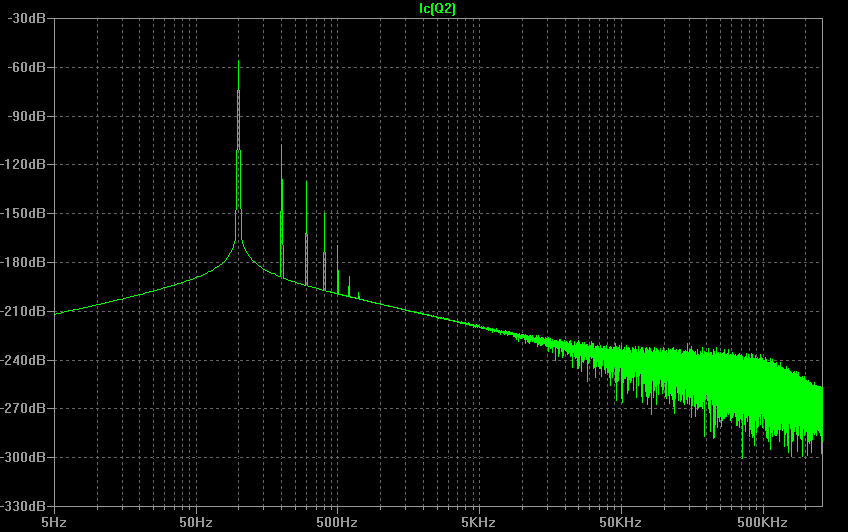
Task: Click the -30dB axis label
Action: click(x=27, y=18)
